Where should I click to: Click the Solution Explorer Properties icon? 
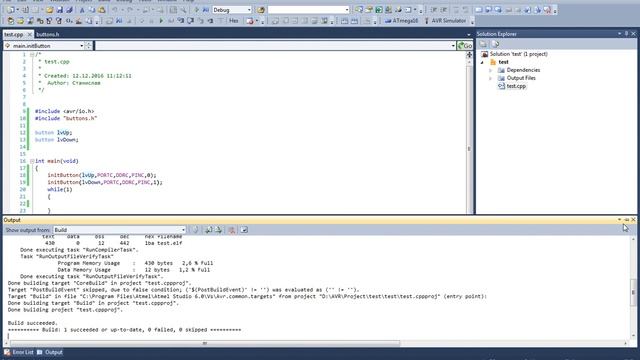(x=483, y=44)
